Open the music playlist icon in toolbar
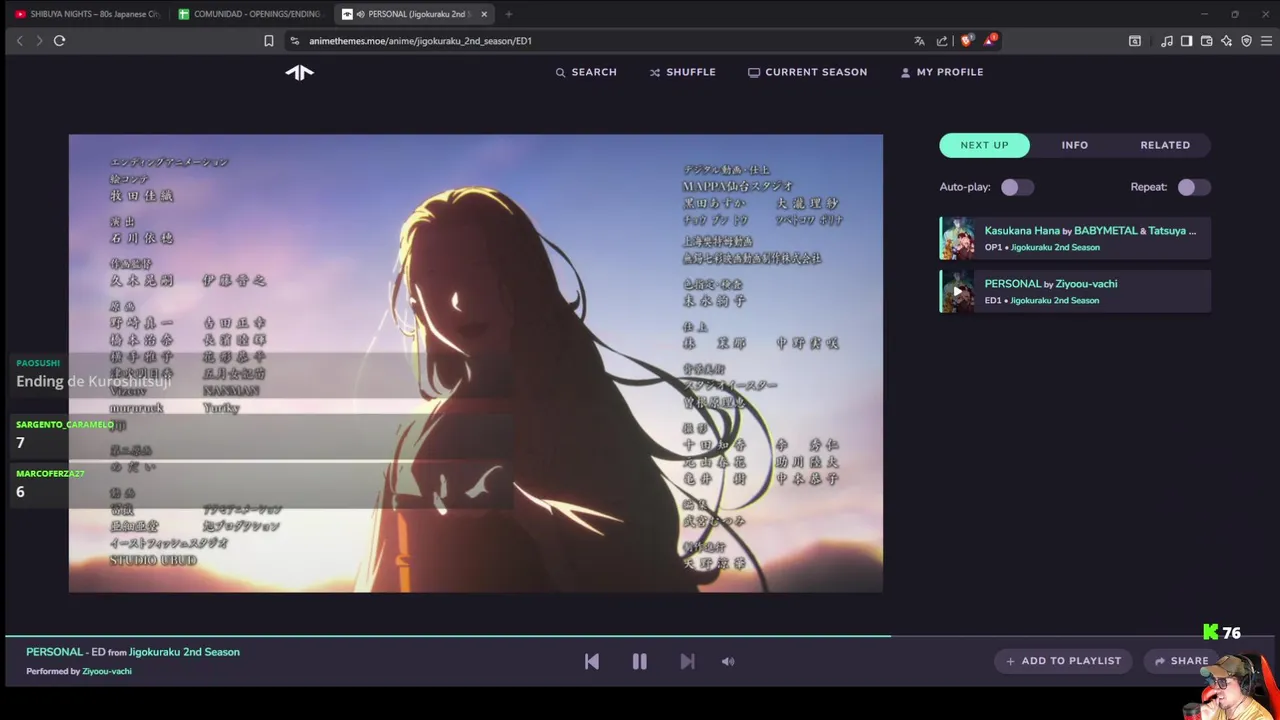 coord(1167,41)
